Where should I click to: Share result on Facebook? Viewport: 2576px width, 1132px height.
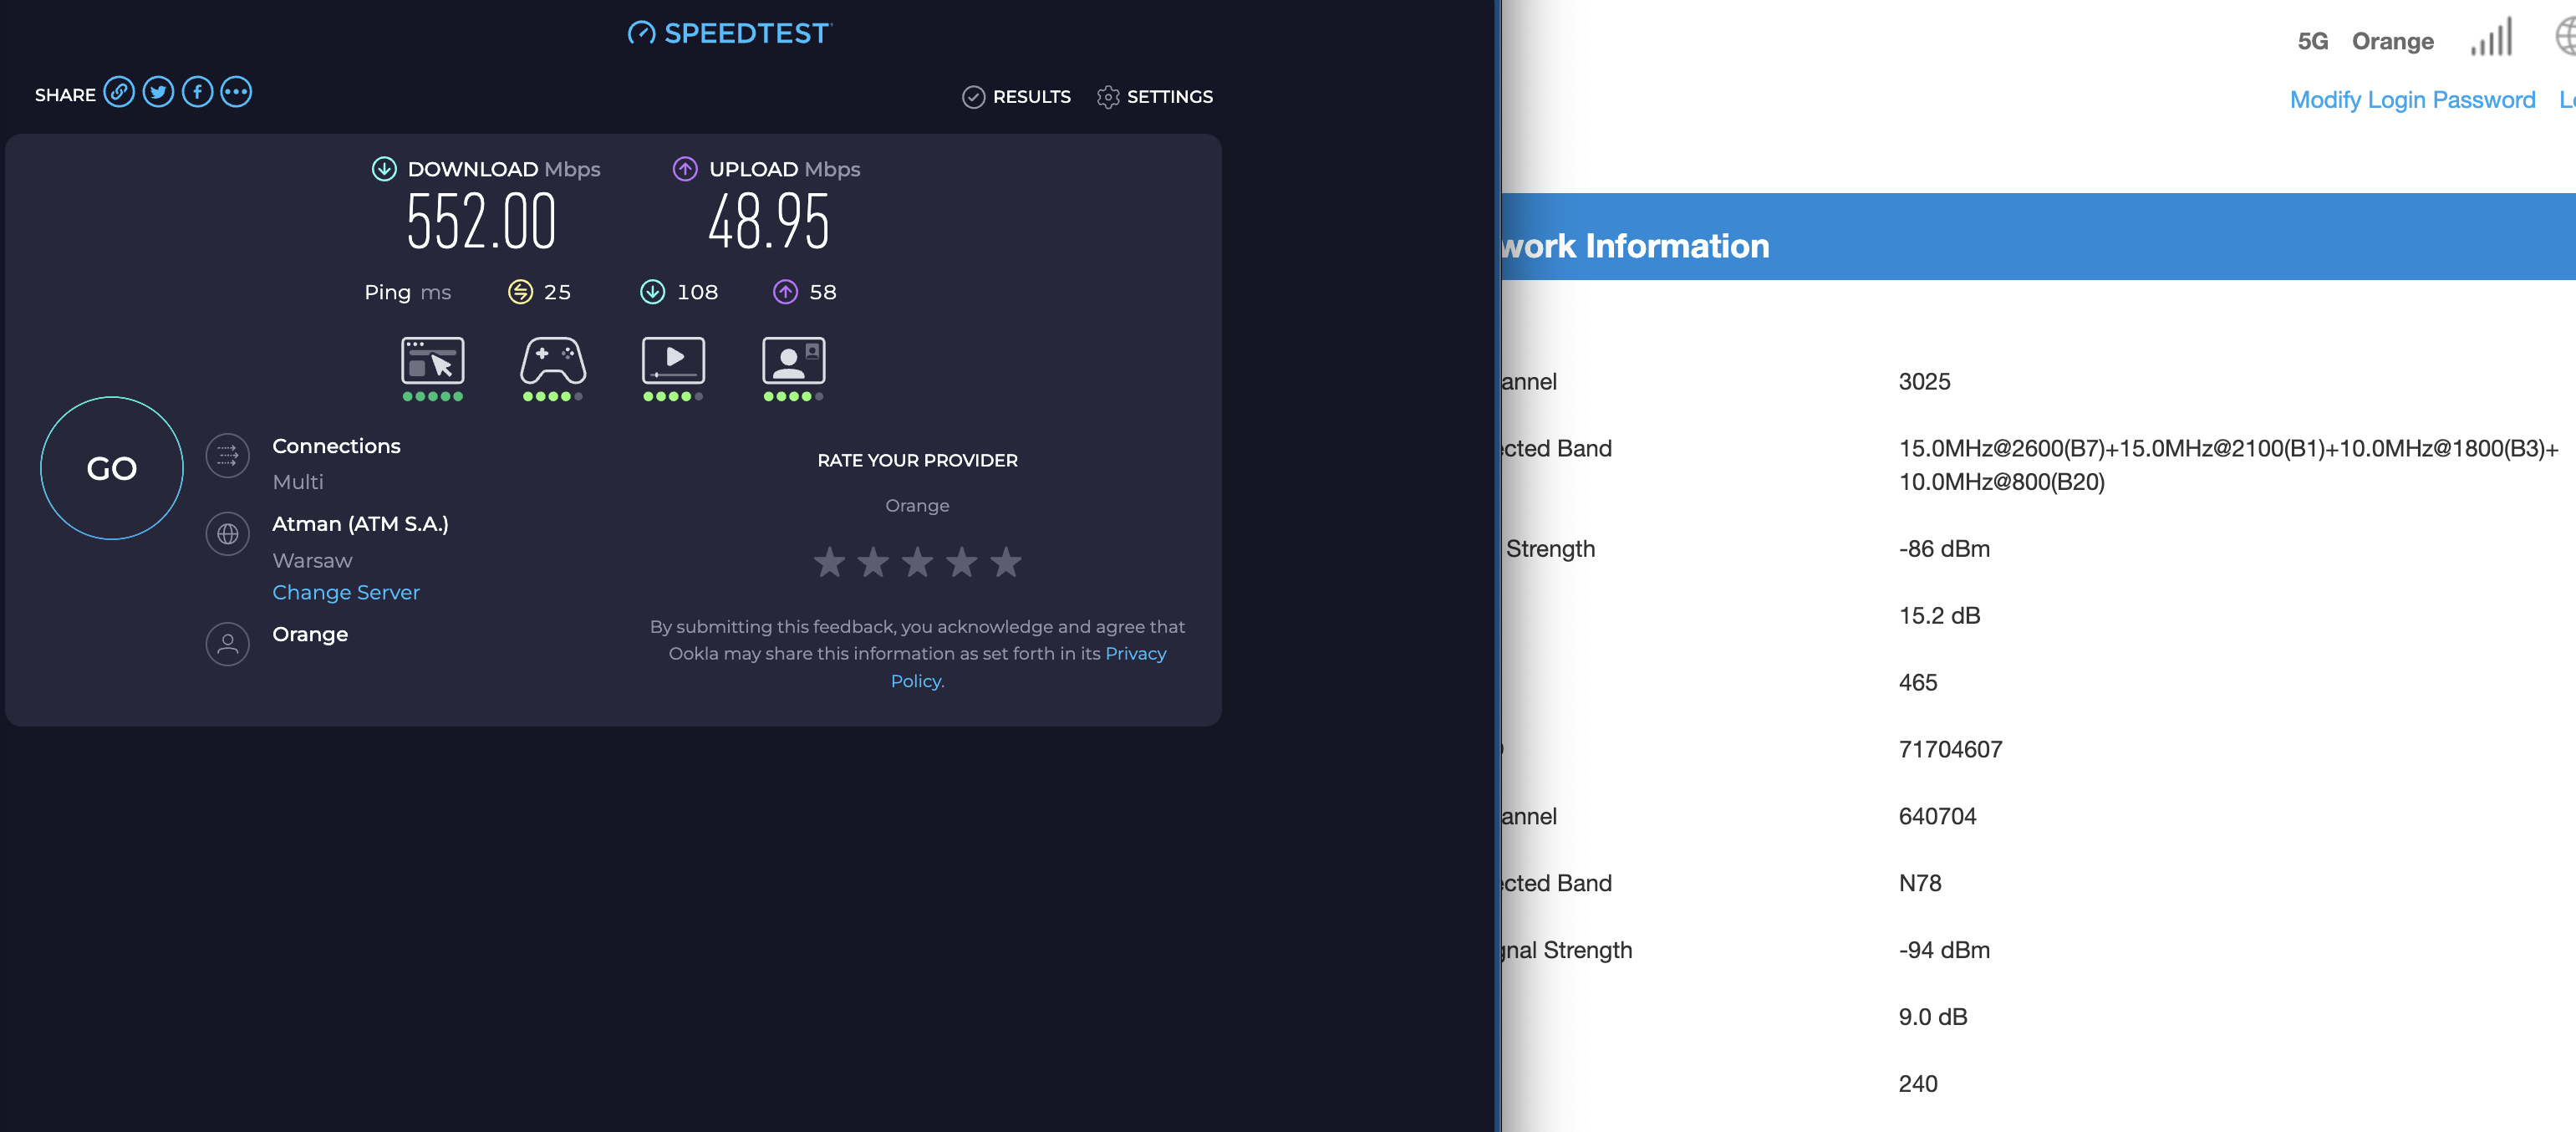[x=197, y=93]
